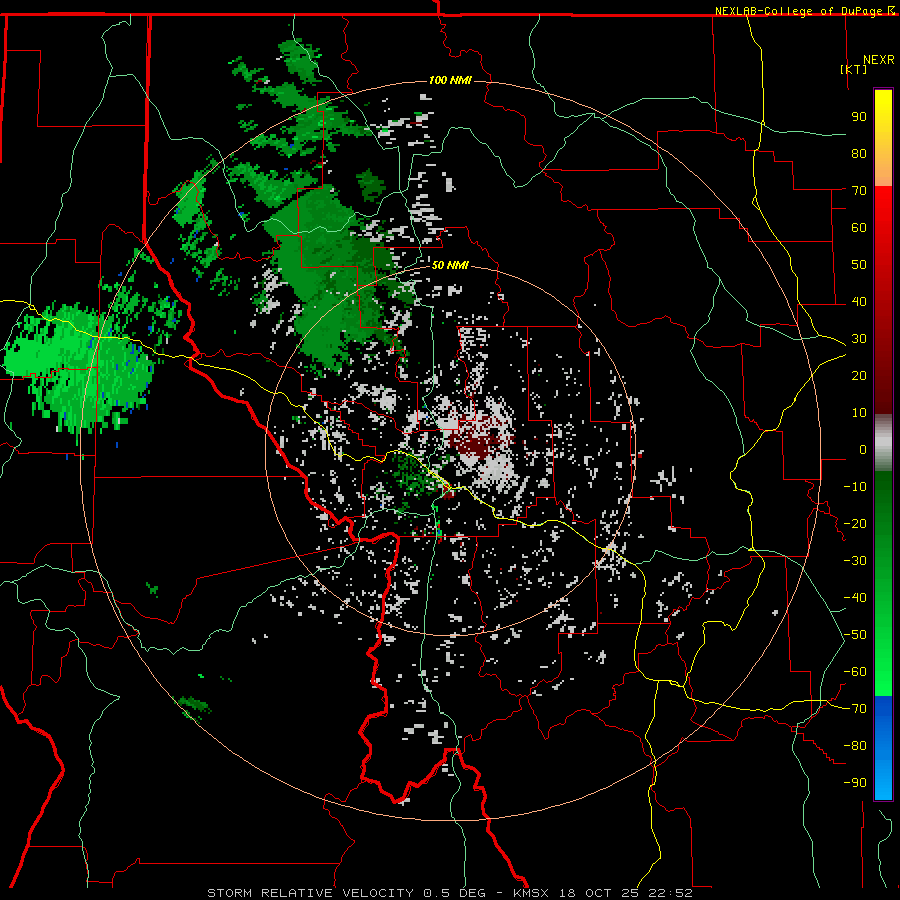Image resolution: width=900 pixels, height=900 pixels.
Task: Click the NEXR label above the scale
Action: click(x=879, y=60)
